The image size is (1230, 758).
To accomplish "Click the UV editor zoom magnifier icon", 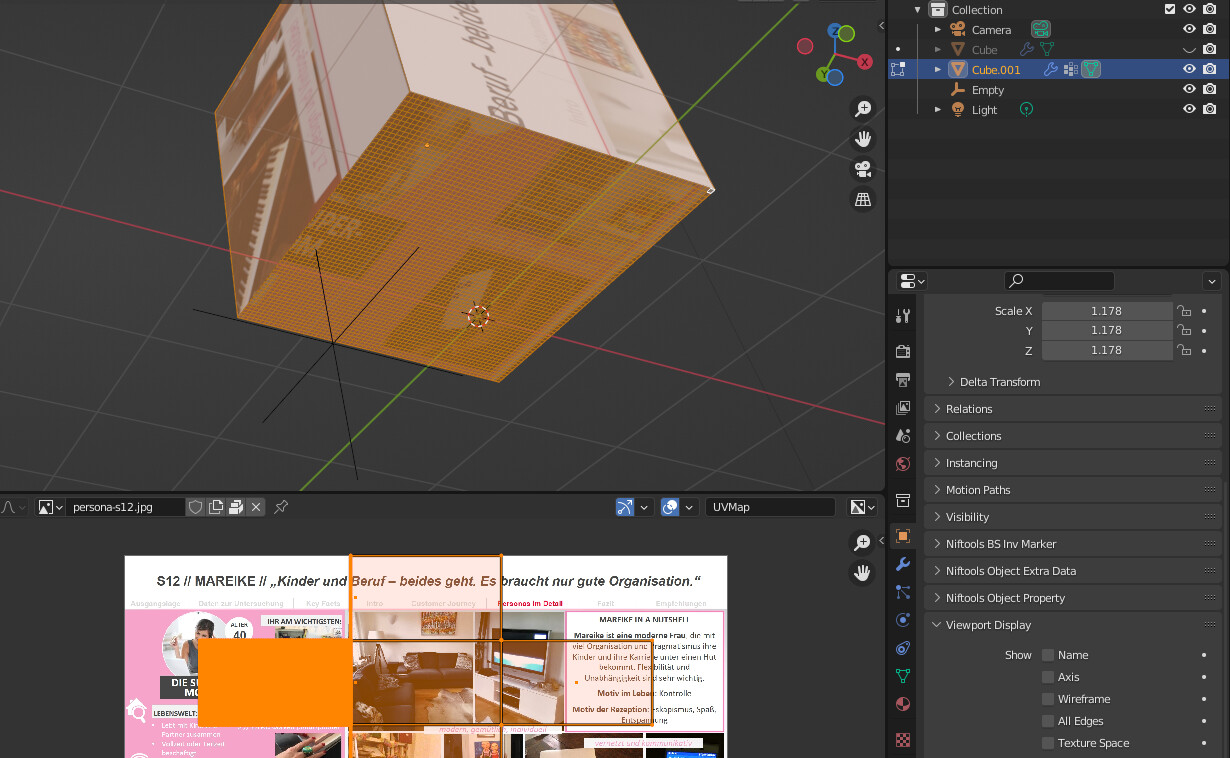I will click(862, 543).
